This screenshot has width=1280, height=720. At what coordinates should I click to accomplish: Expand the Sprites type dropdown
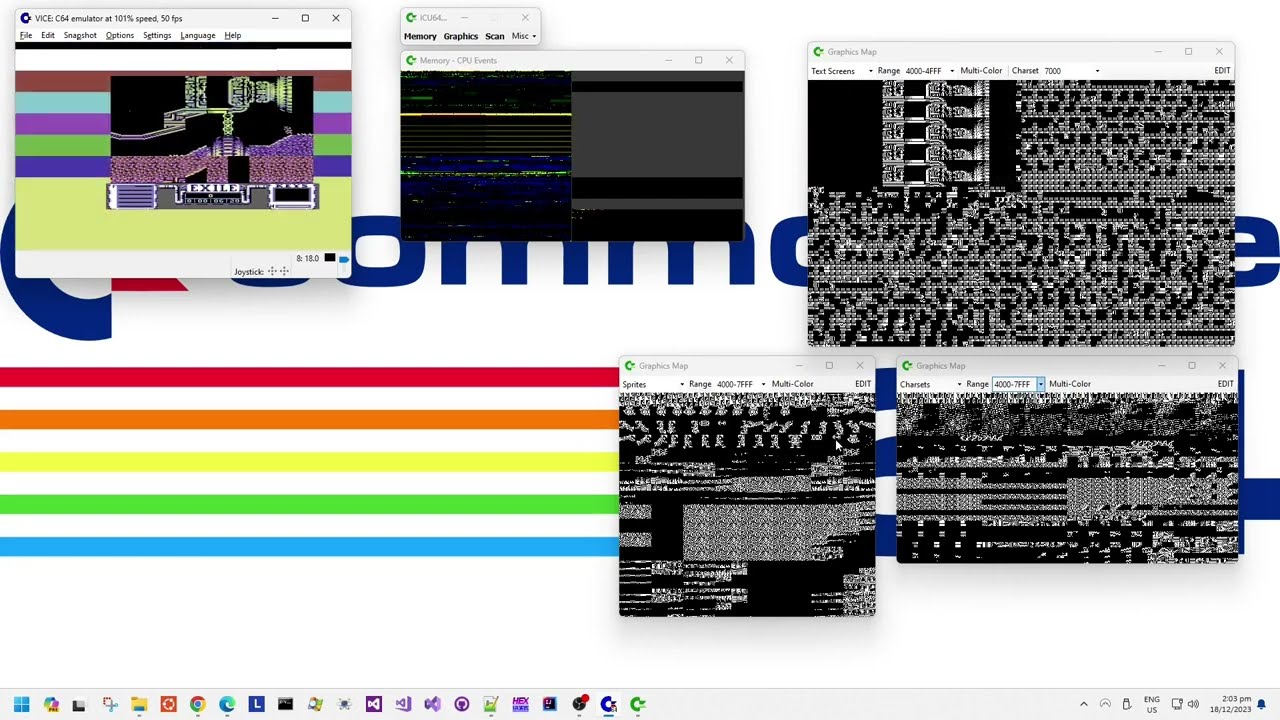pos(654,384)
